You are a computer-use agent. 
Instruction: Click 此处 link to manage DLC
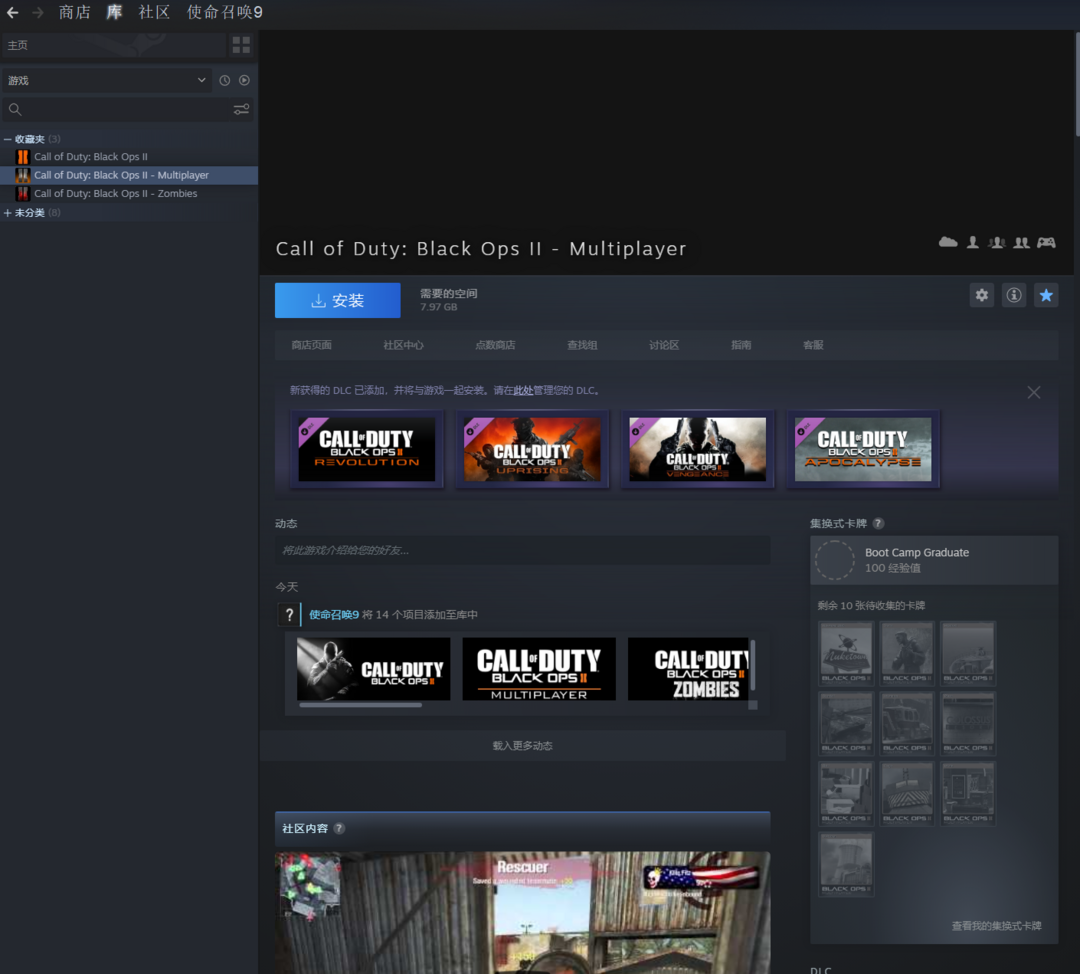[x=523, y=391]
